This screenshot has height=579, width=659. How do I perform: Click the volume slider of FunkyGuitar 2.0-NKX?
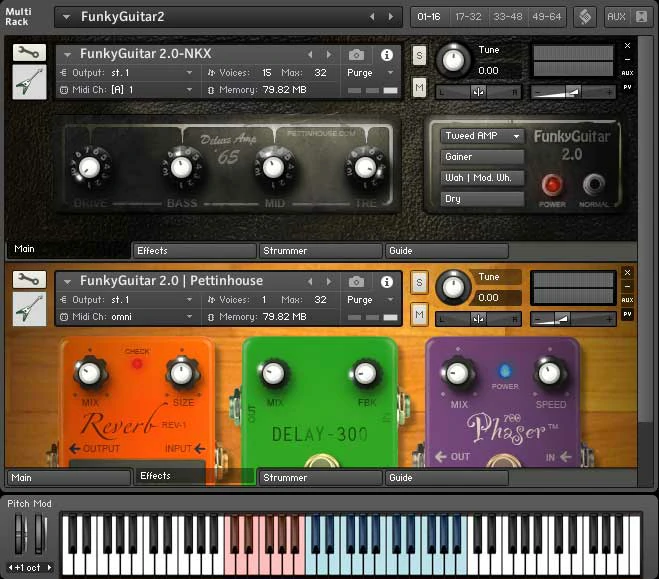click(572, 92)
